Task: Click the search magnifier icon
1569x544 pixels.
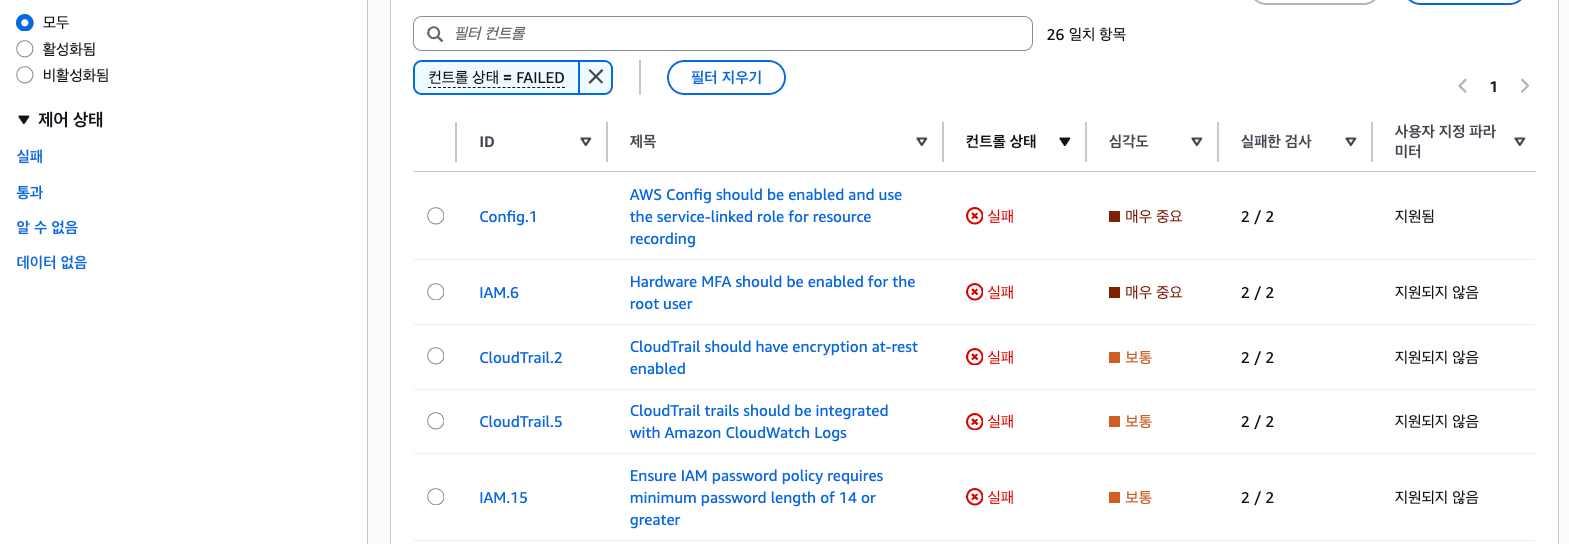Action: (435, 34)
